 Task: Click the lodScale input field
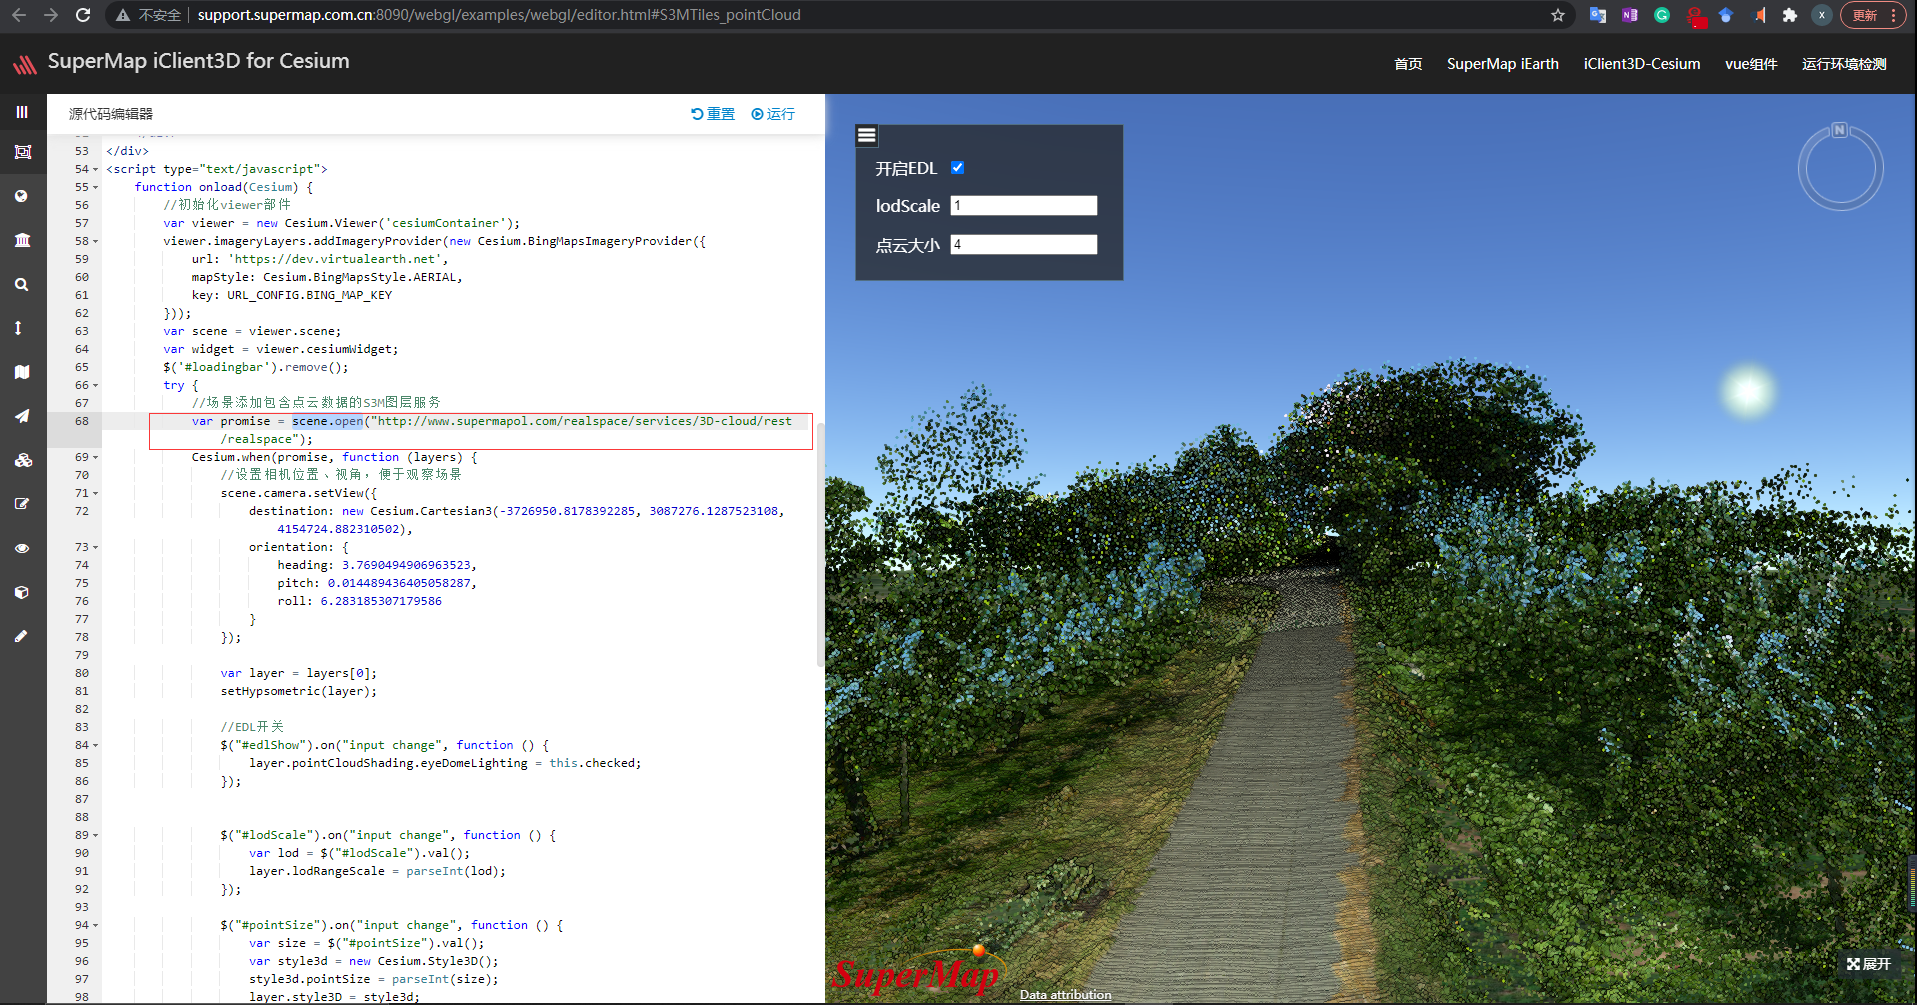[x=1023, y=206]
